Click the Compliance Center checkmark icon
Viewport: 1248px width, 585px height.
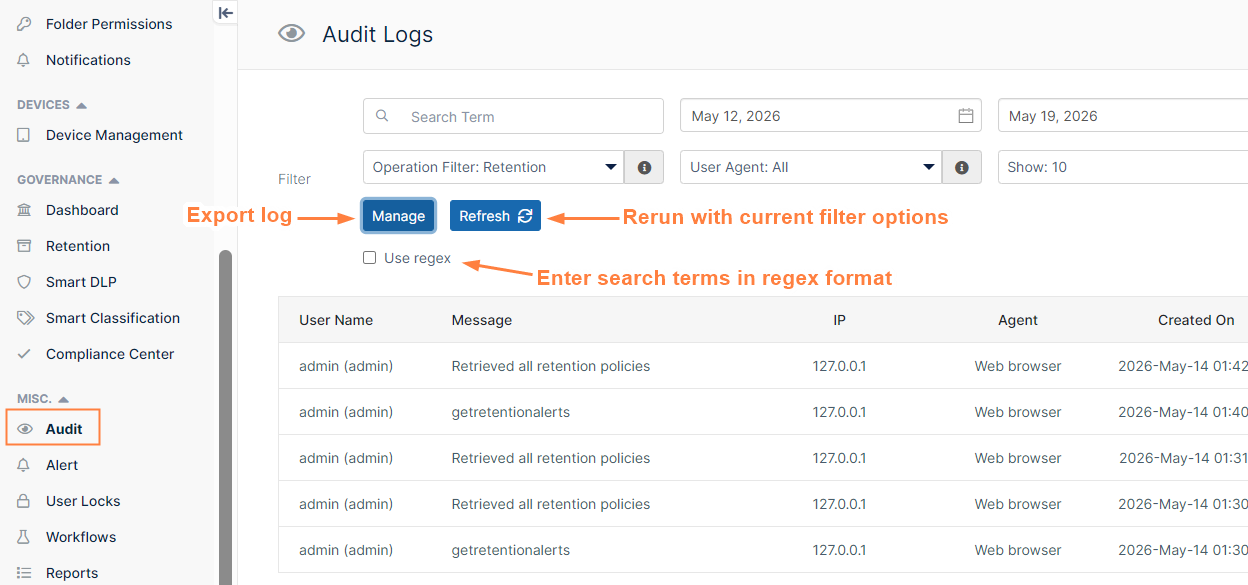click(x=24, y=354)
